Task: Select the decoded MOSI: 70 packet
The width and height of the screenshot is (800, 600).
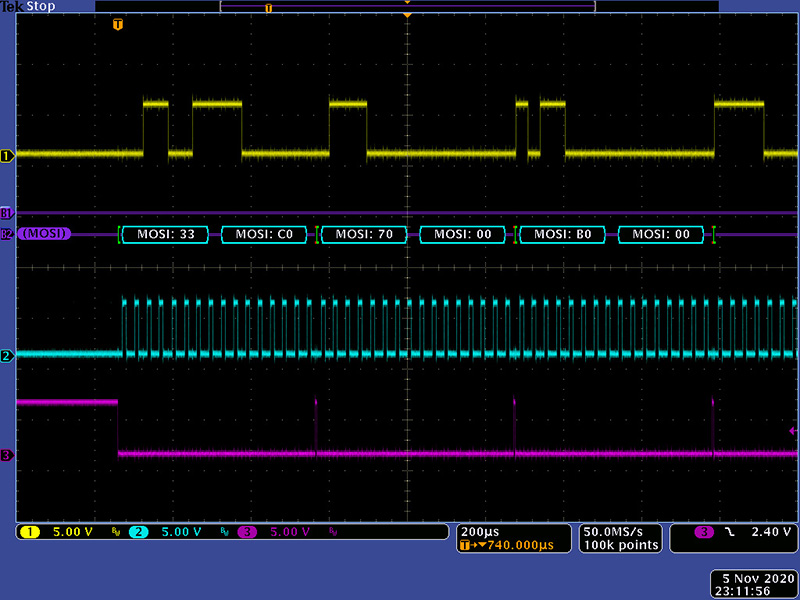Action: pos(363,235)
